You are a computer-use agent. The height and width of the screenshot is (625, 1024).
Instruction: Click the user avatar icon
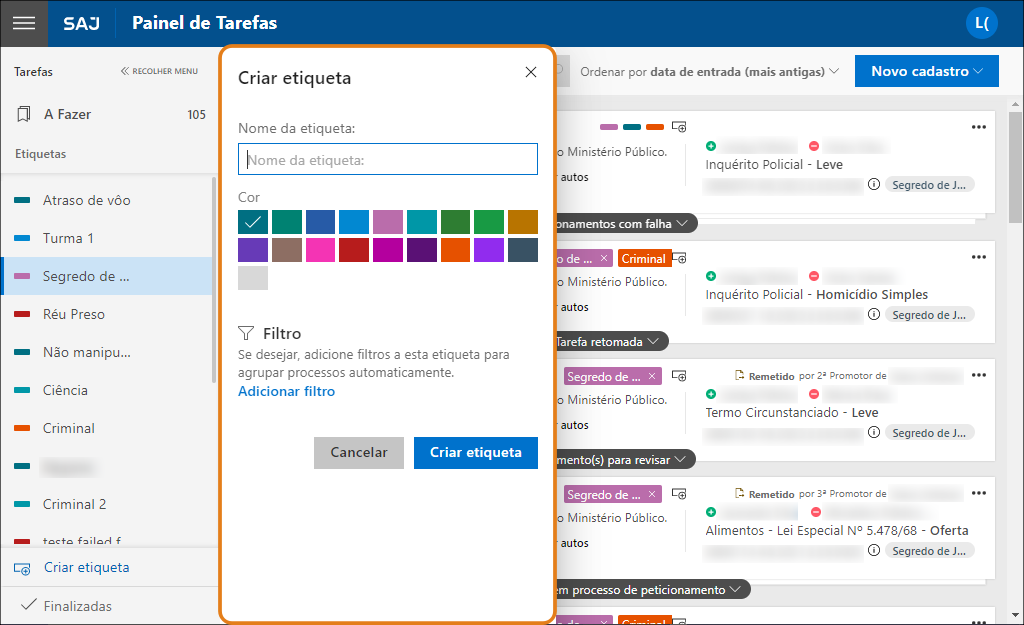[x=981, y=23]
